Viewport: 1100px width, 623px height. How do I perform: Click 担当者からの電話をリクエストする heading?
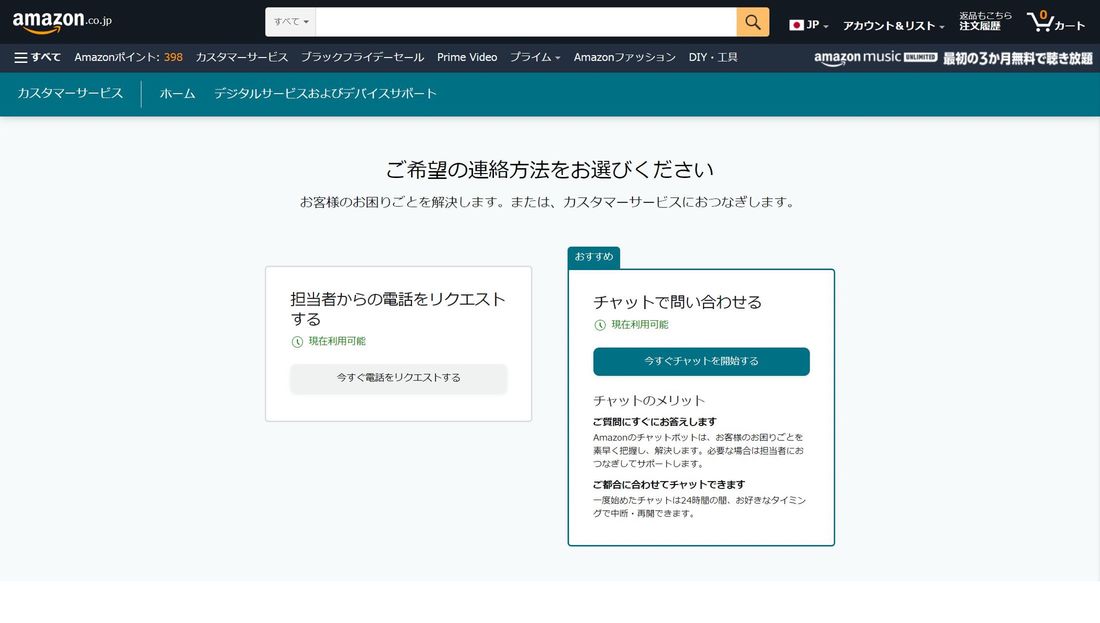pos(398,309)
